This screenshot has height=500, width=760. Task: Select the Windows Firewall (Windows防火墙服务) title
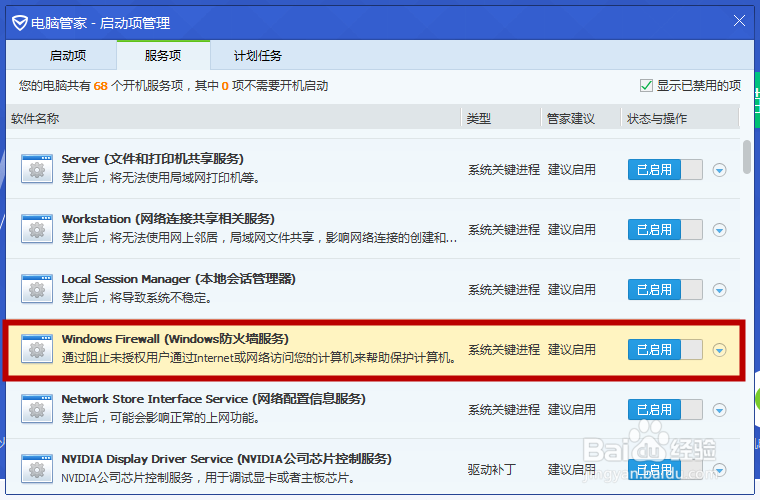[175, 339]
